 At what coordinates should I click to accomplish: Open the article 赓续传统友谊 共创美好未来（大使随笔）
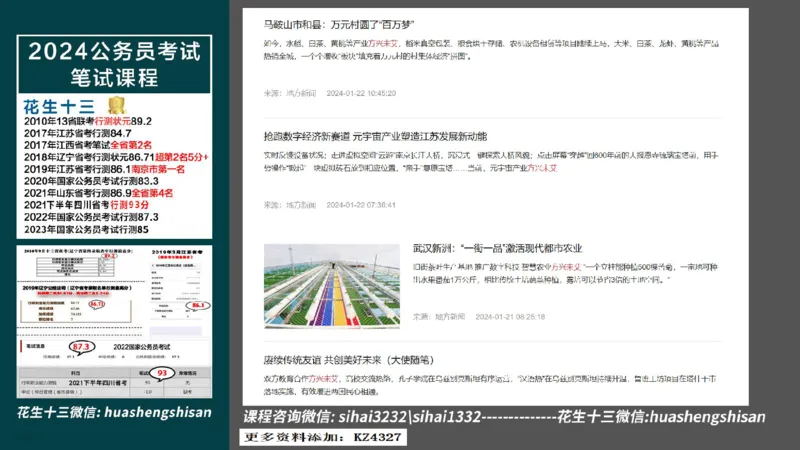click(348, 360)
